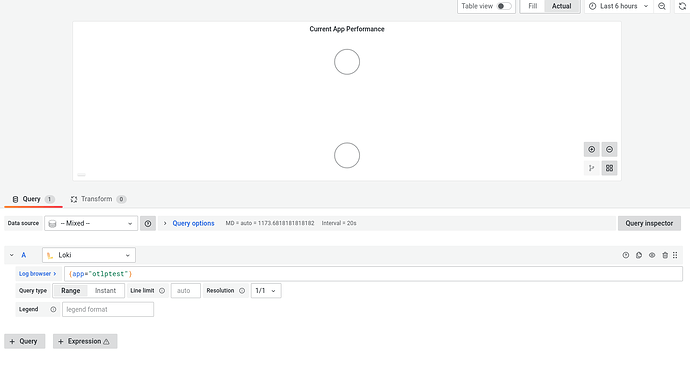Open the Resolution 1/1 dropdown

tap(266, 291)
